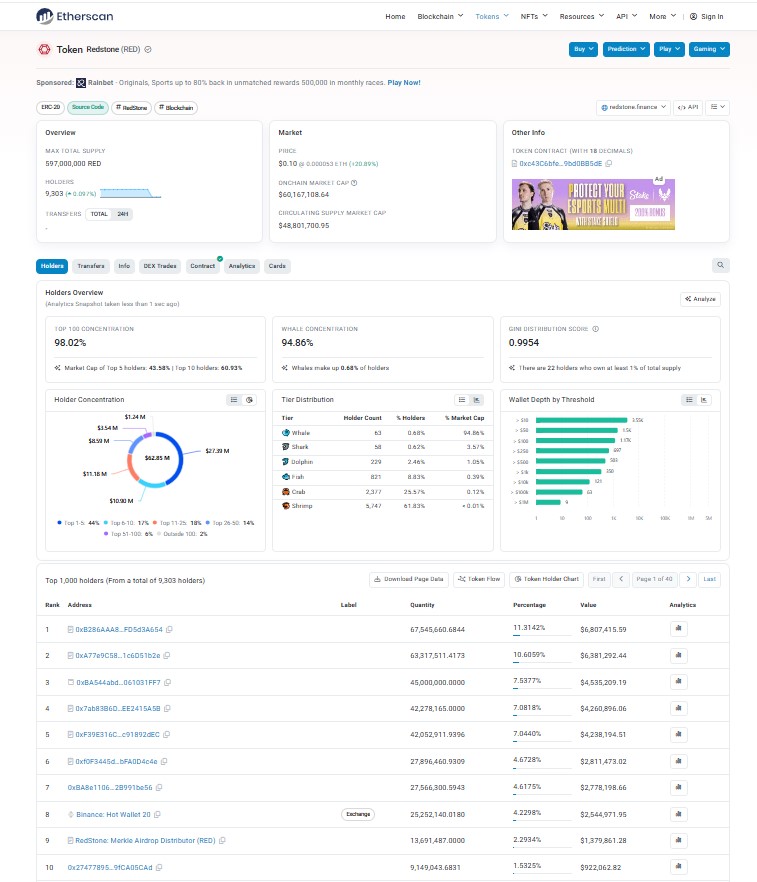
Task: Open the Gaming dropdown
Action: coord(709,50)
